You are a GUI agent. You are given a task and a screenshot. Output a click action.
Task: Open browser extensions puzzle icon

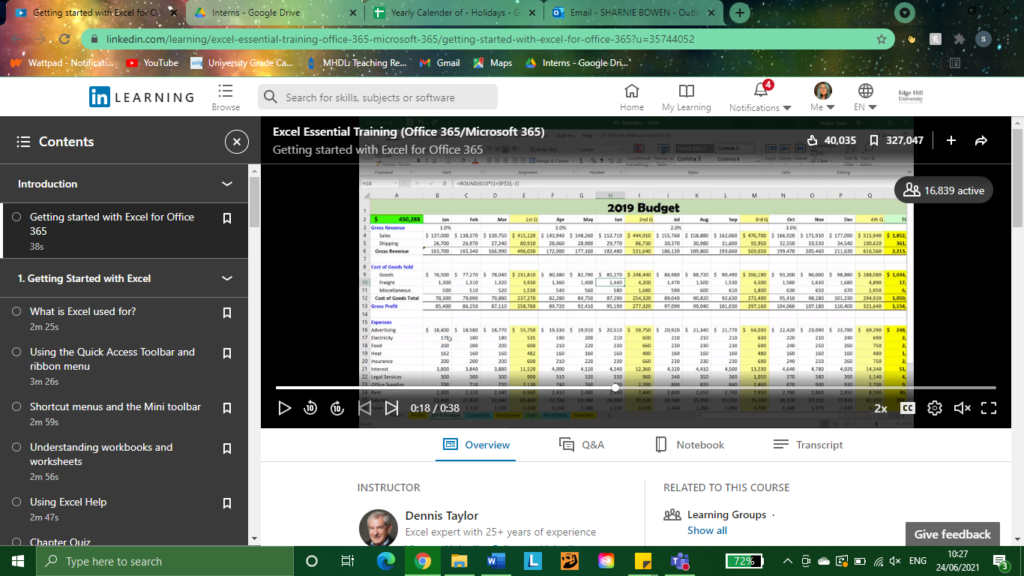point(959,39)
